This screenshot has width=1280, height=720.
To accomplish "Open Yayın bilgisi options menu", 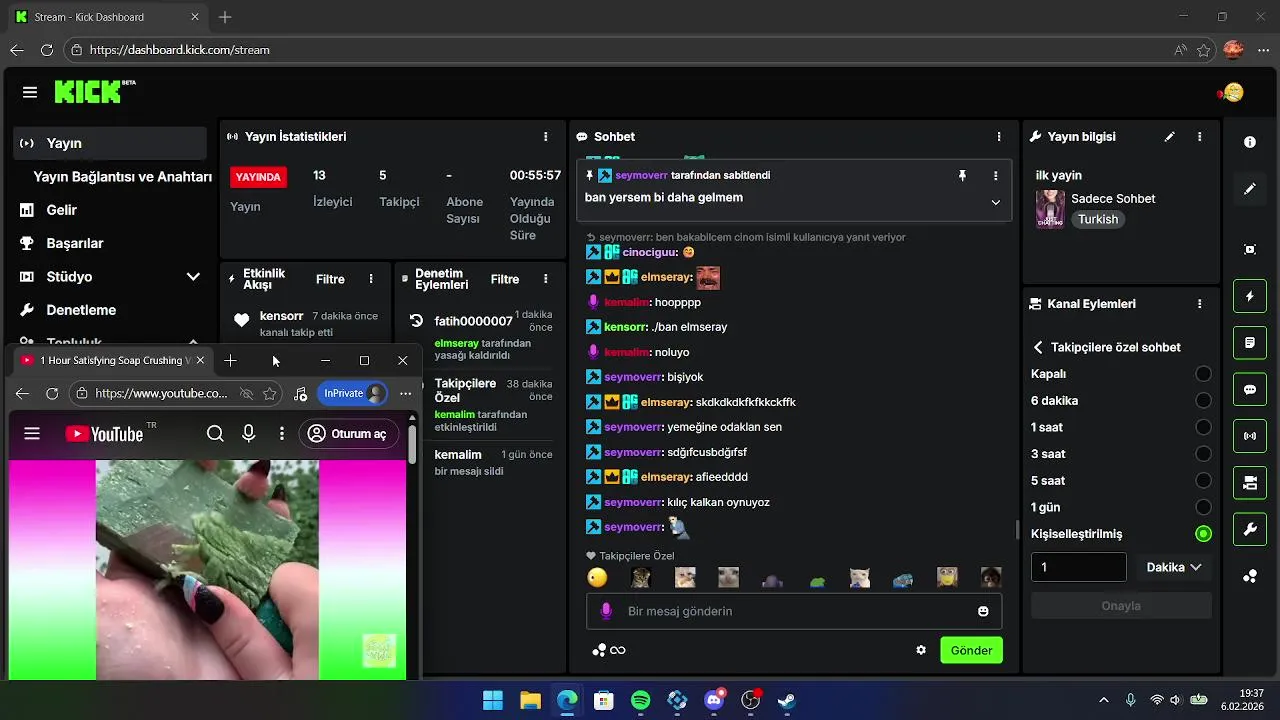I will point(1199,137).
